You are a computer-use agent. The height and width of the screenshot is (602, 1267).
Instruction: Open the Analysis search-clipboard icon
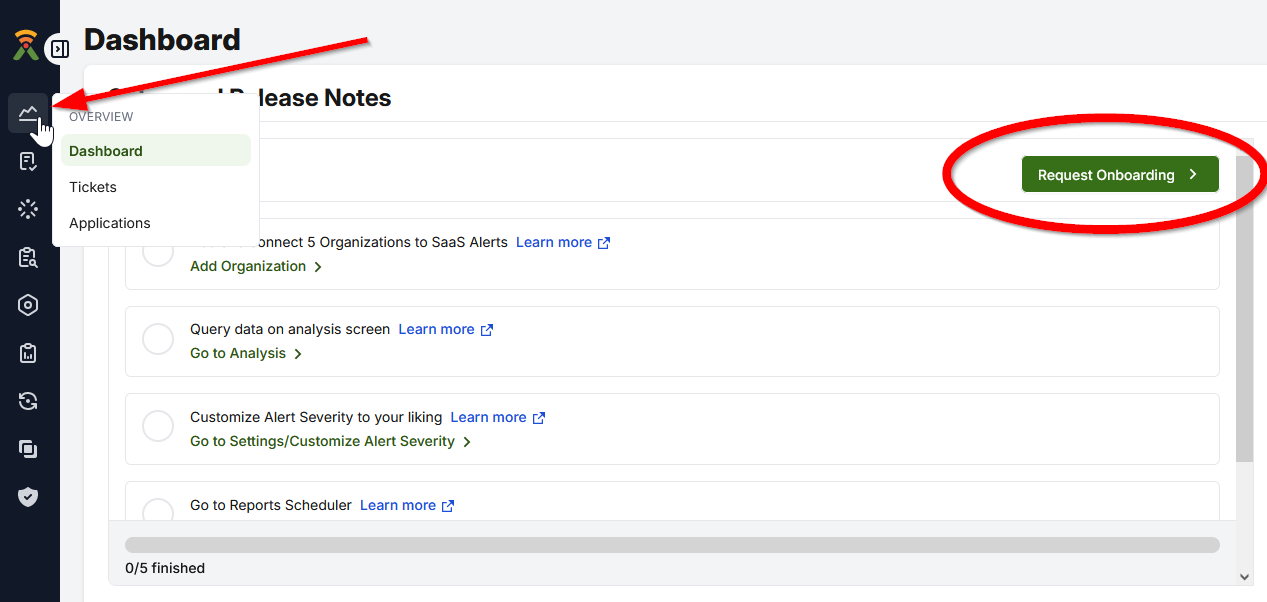tap(28, 257)
